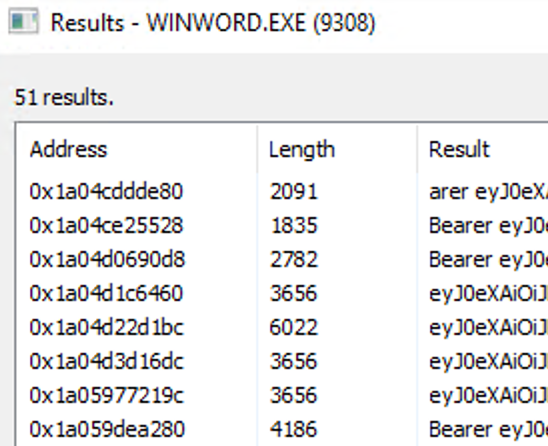The image size is (548, 446).
Task: Click length value 2782
Action: pyautogui.click(x=294, y=259)
